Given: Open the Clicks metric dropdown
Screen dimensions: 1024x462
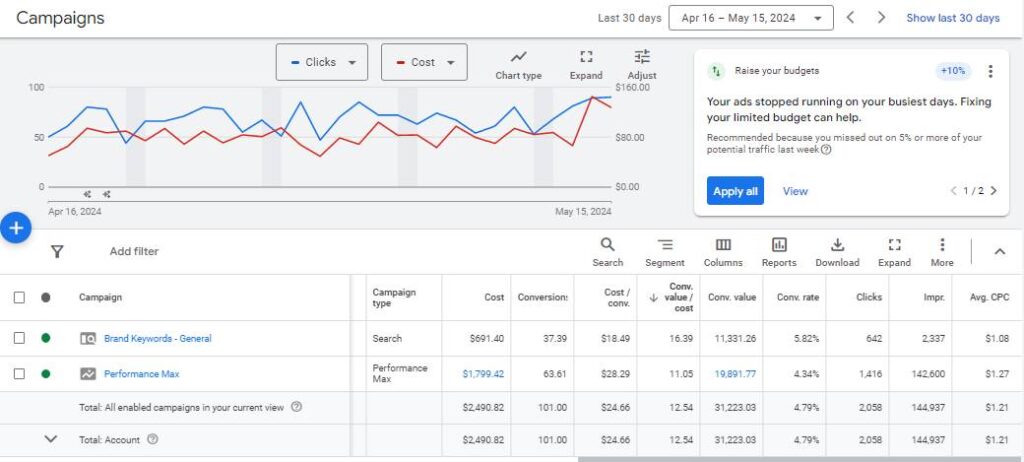Looking at the screenshot, I should click(x=321, y=62).
